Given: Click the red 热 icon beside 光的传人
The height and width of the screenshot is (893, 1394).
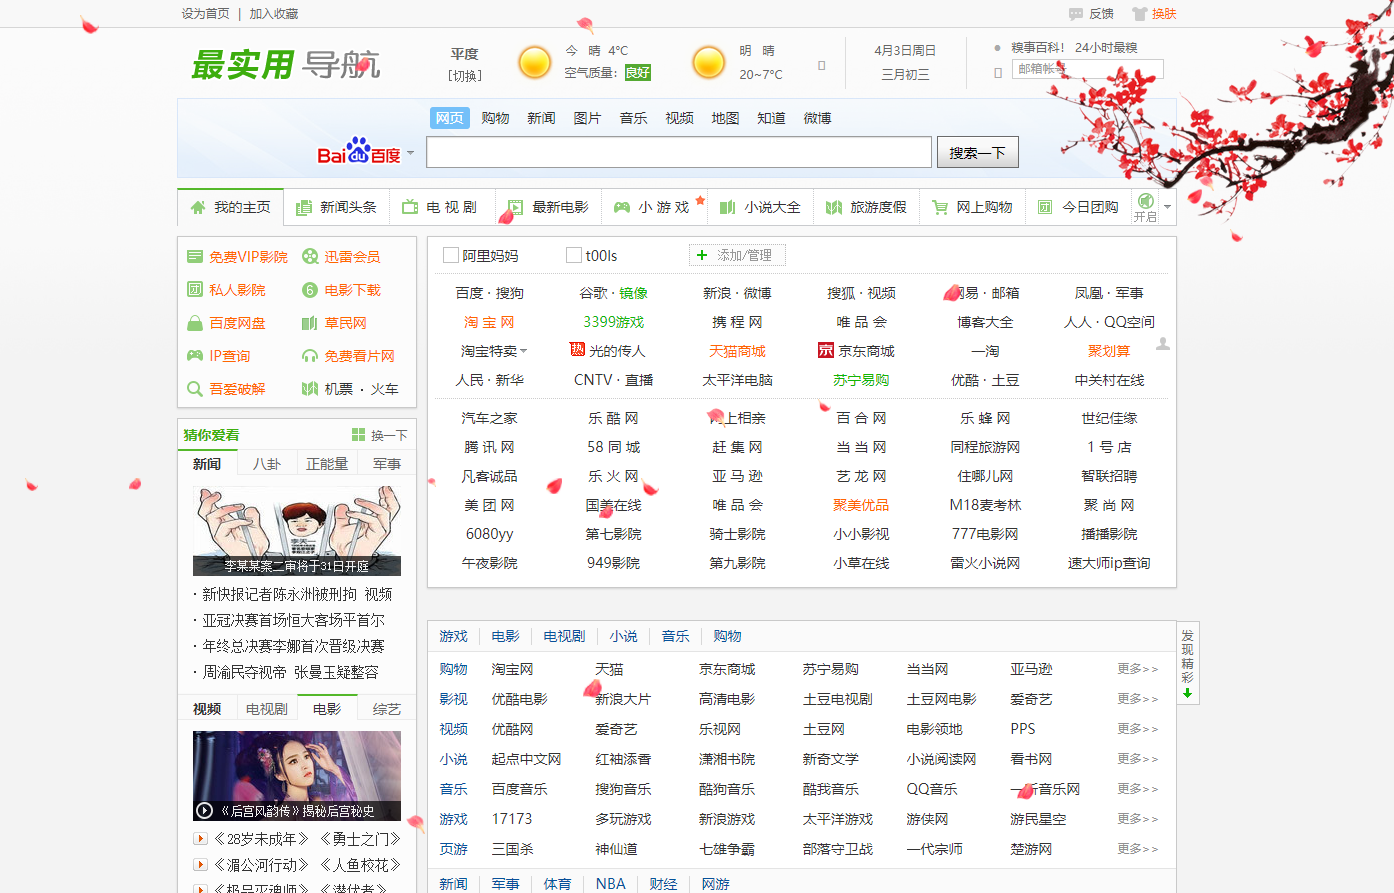Looking at the screenshot, I should coord(577,349).
